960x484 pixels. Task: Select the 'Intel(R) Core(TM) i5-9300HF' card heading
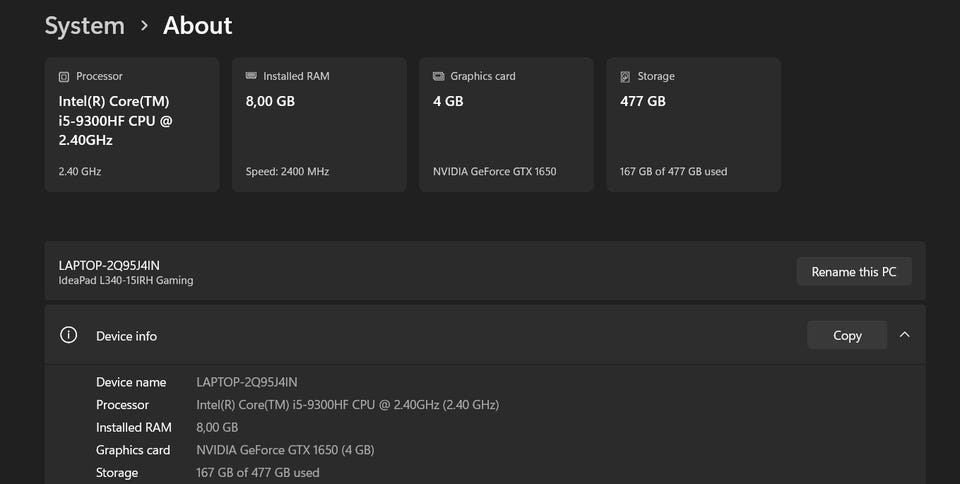tap(116, 121)
